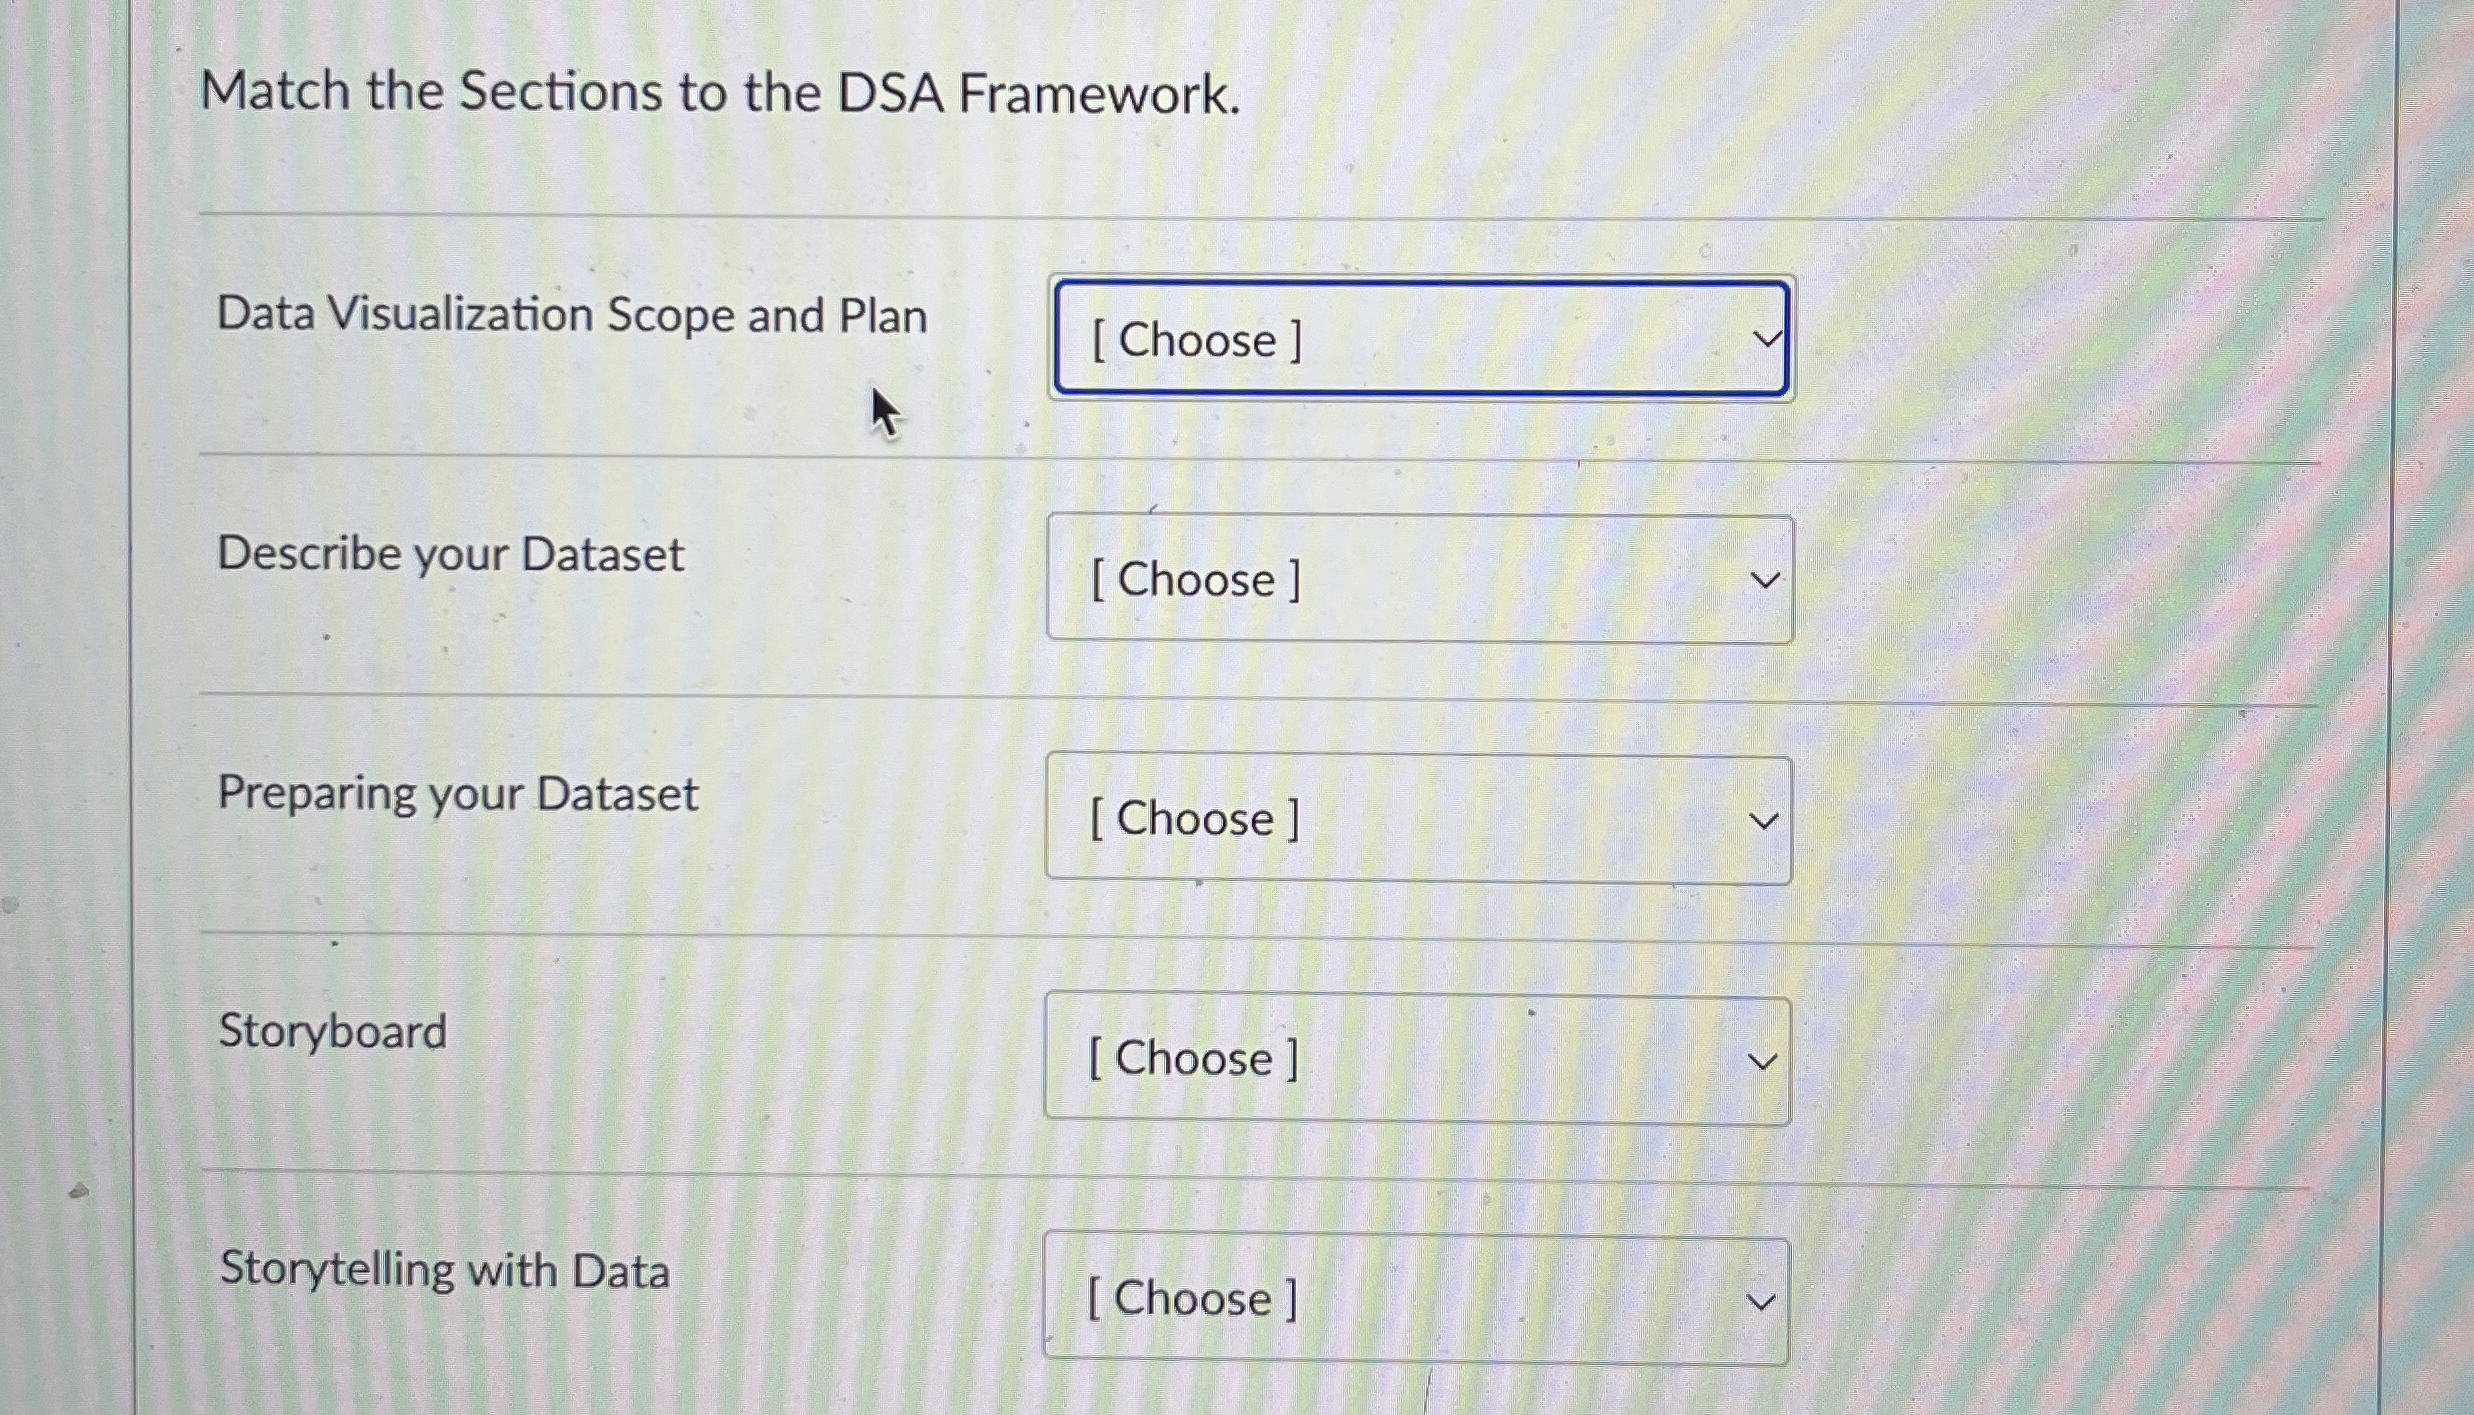Viewport: 2474px width, 1415px height.
Task: Click the chevron beside Preparing your Dataset's dropdown
Action: [x=1764, y=820]
